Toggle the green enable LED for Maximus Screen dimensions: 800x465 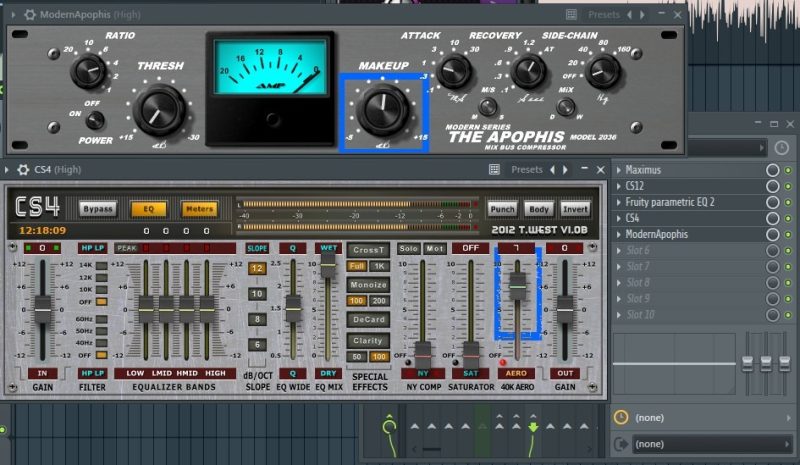(x=788, y=170)
